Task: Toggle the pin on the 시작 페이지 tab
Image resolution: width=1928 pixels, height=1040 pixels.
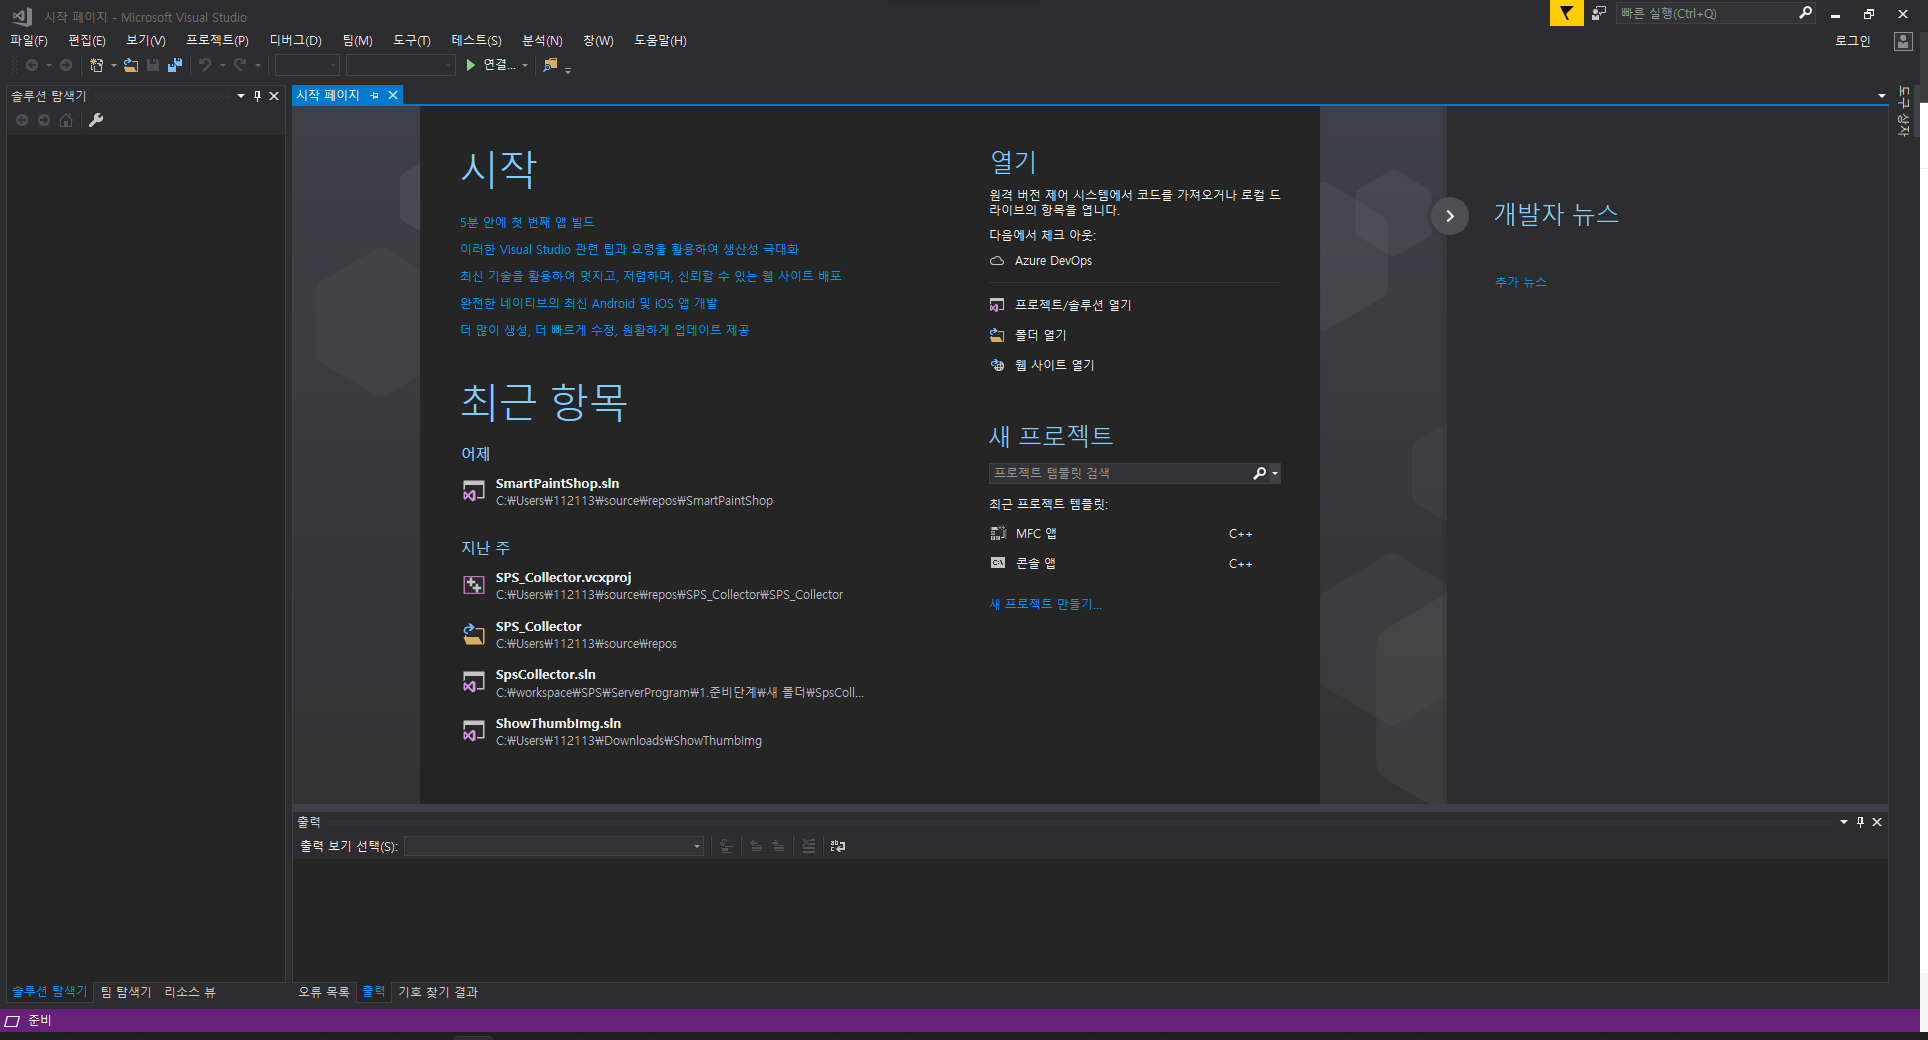Action: [x=375, y=95]
